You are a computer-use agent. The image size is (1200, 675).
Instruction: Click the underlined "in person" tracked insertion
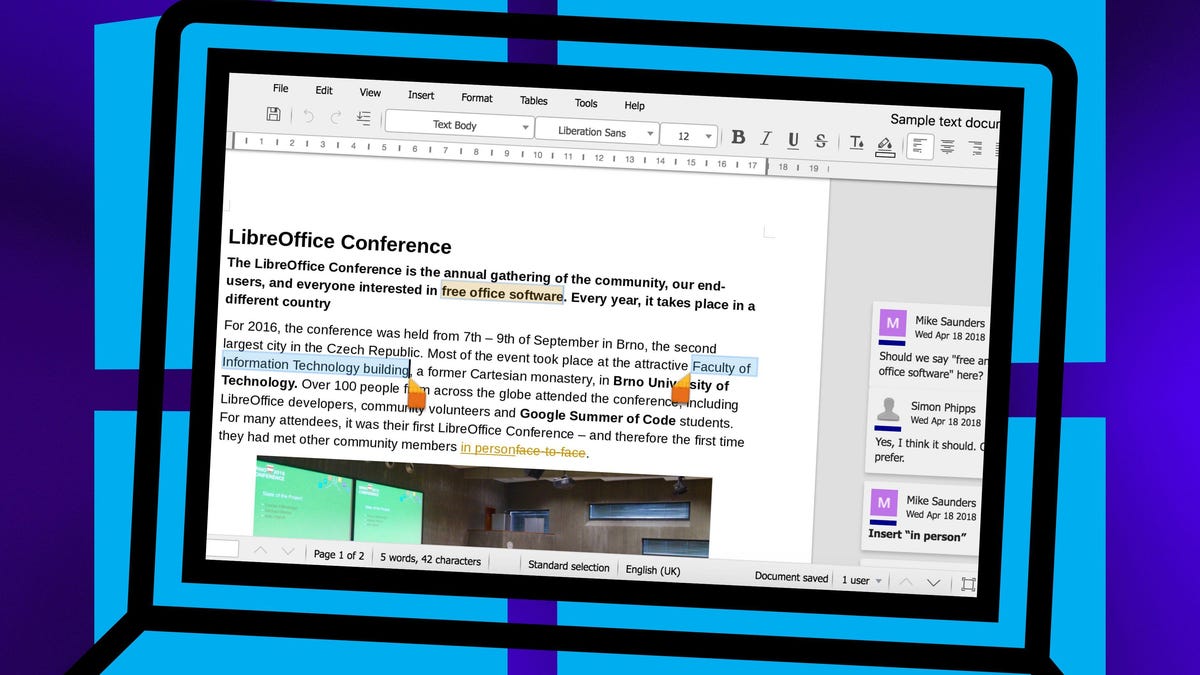point(487,449)
